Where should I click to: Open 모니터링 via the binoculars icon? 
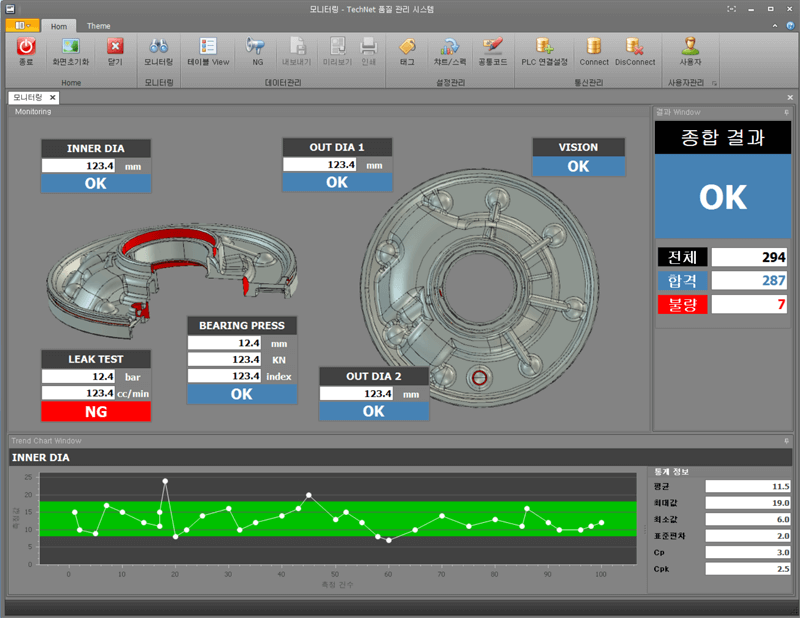158,47
